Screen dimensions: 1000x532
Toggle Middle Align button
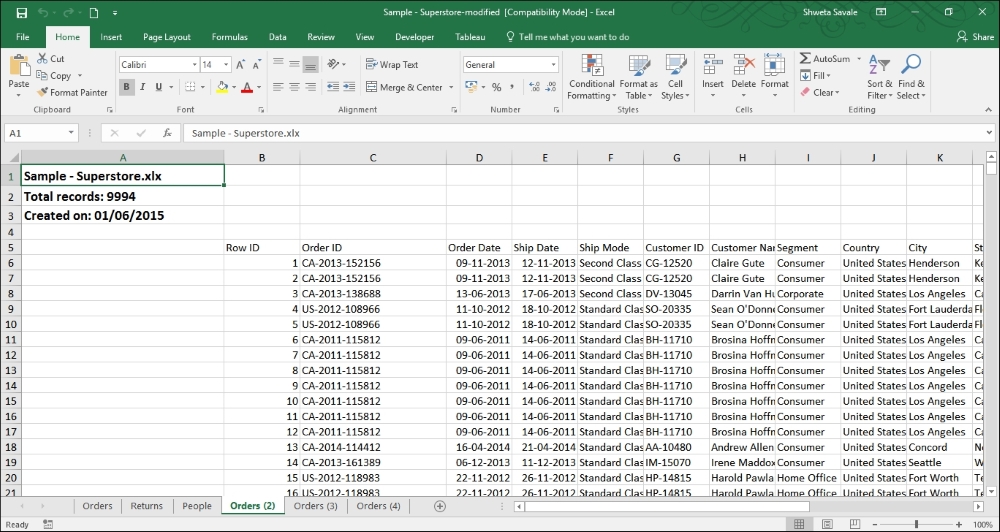[x=294, y=64]
